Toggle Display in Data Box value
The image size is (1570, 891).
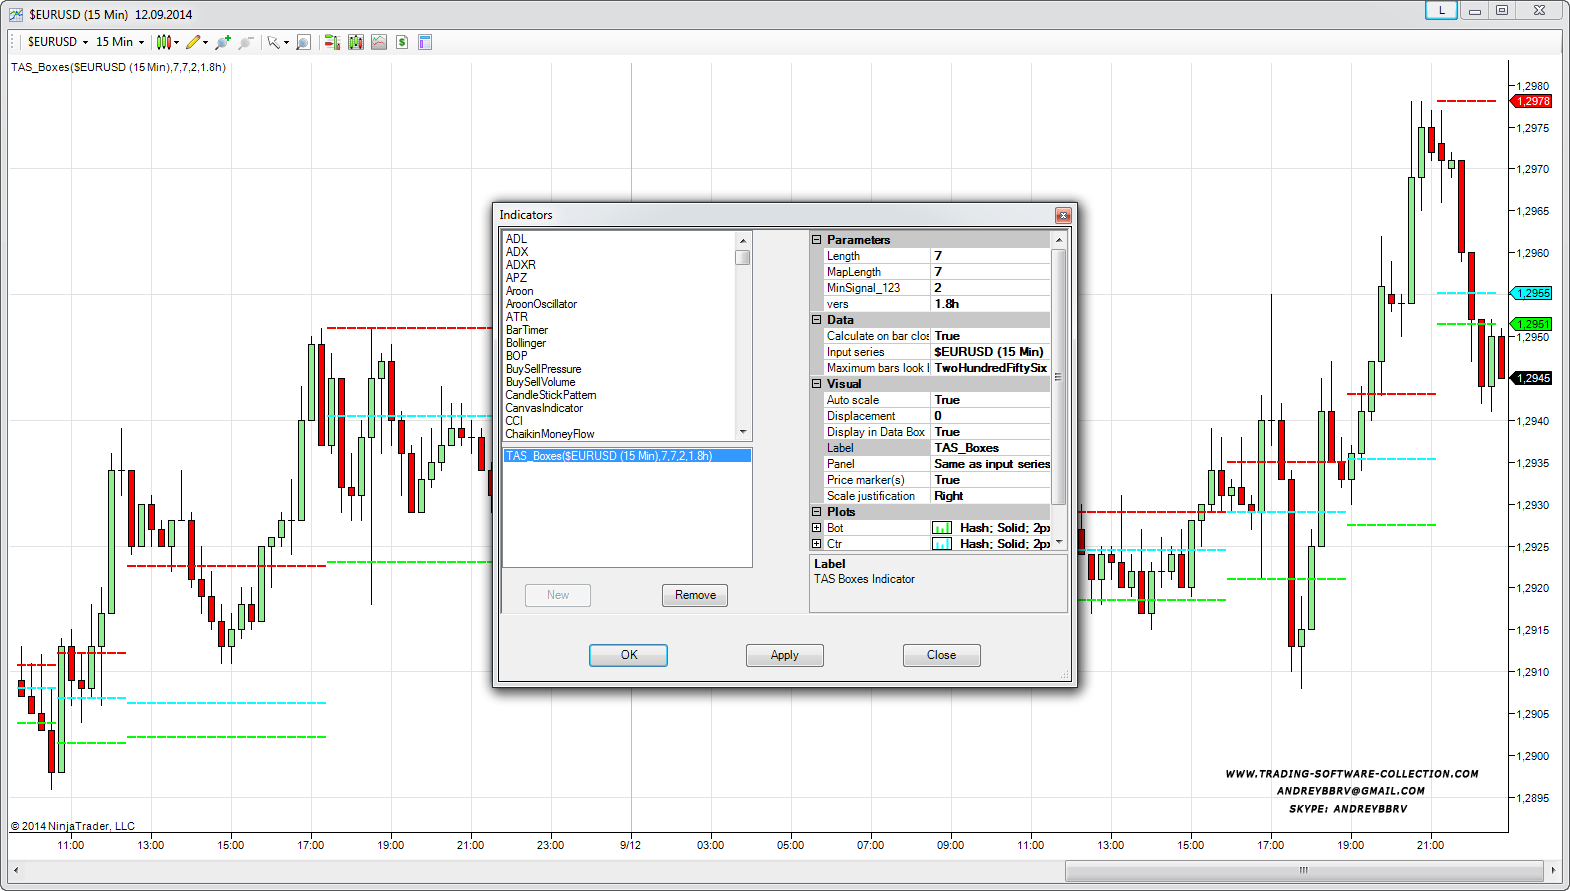pyautogui.click(x=990, y=432)
